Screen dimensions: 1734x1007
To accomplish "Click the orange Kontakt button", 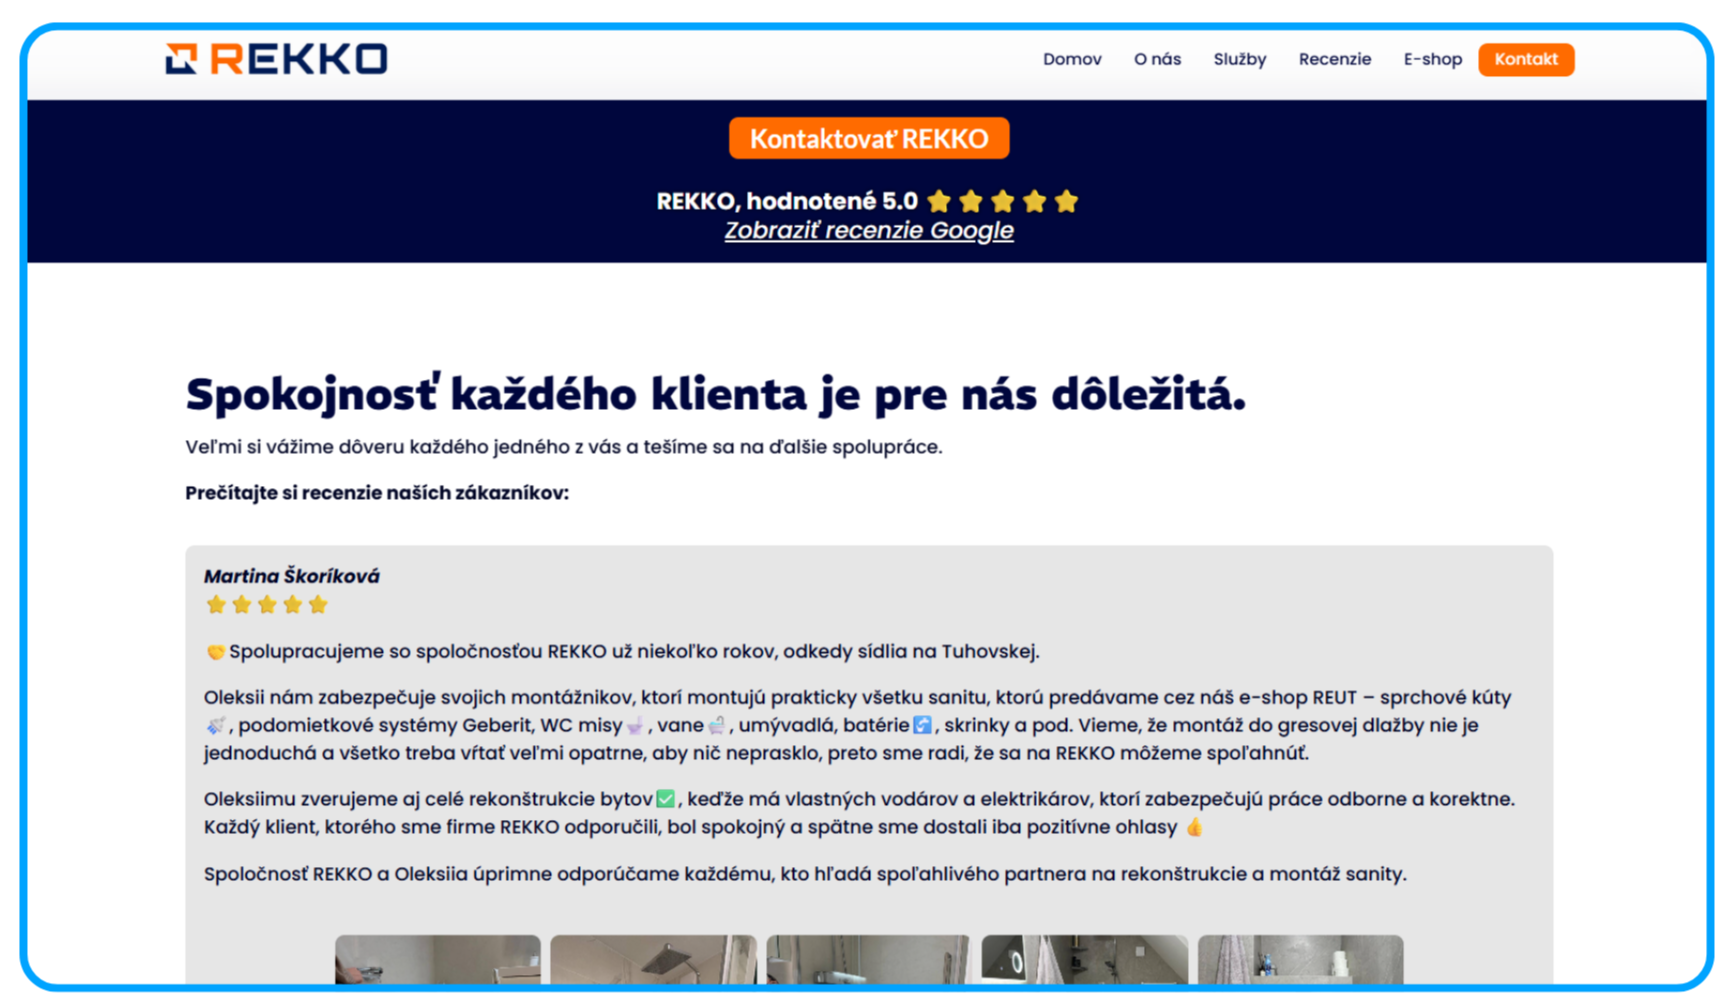I will click(x=1526, y=59).
